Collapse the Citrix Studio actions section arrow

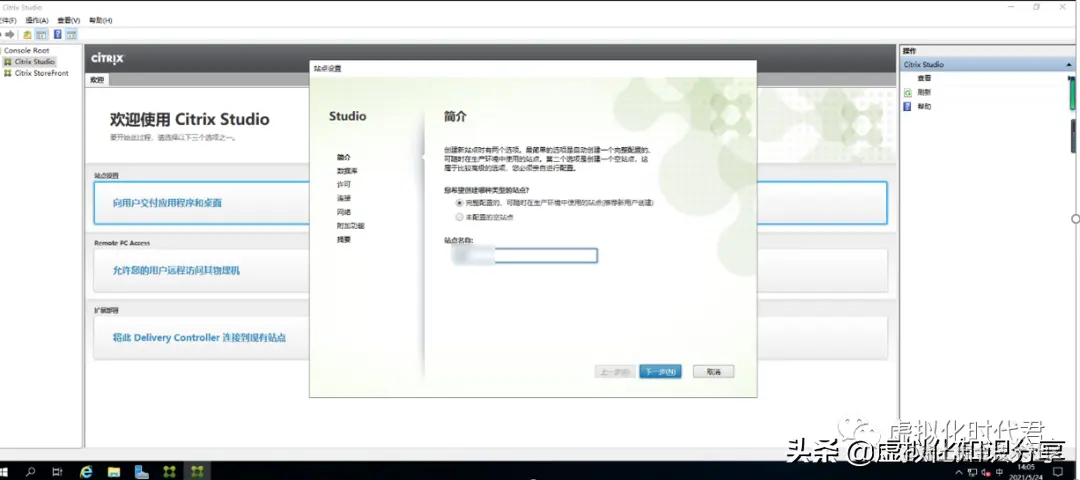tap(1069, 65)
